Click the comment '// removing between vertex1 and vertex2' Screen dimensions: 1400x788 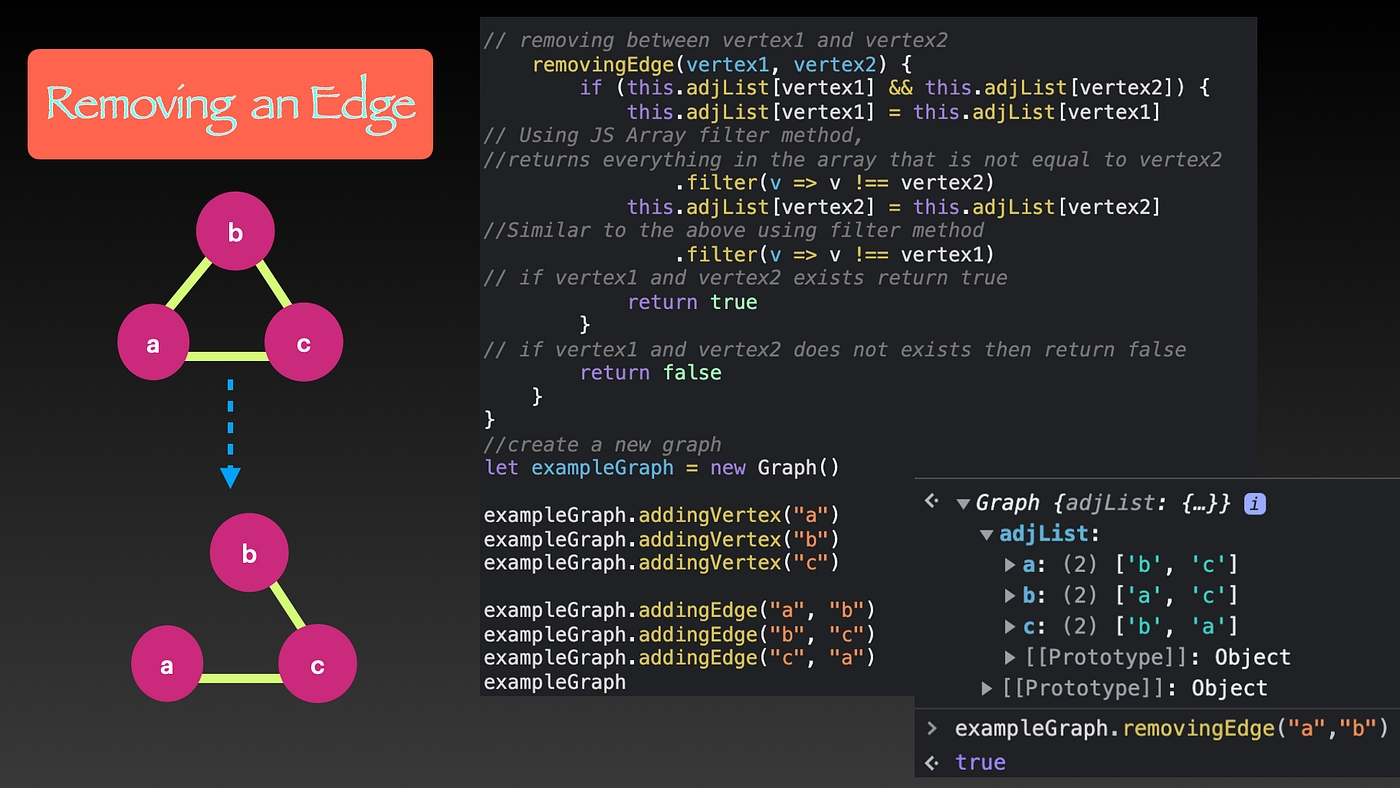[716, 41]
